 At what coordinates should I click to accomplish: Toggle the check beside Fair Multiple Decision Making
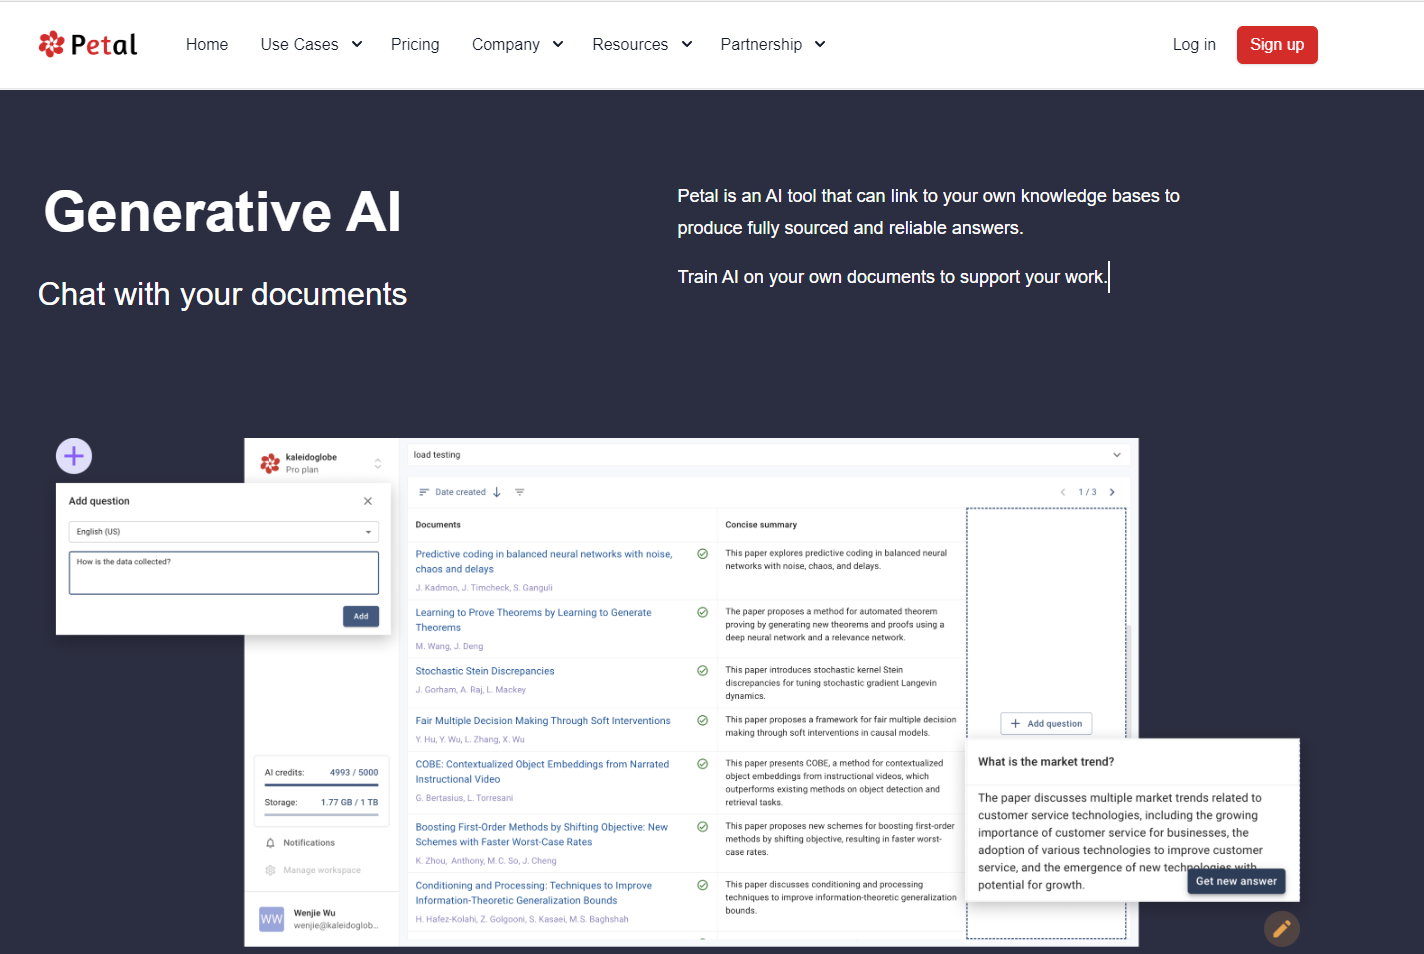[701, 721]
